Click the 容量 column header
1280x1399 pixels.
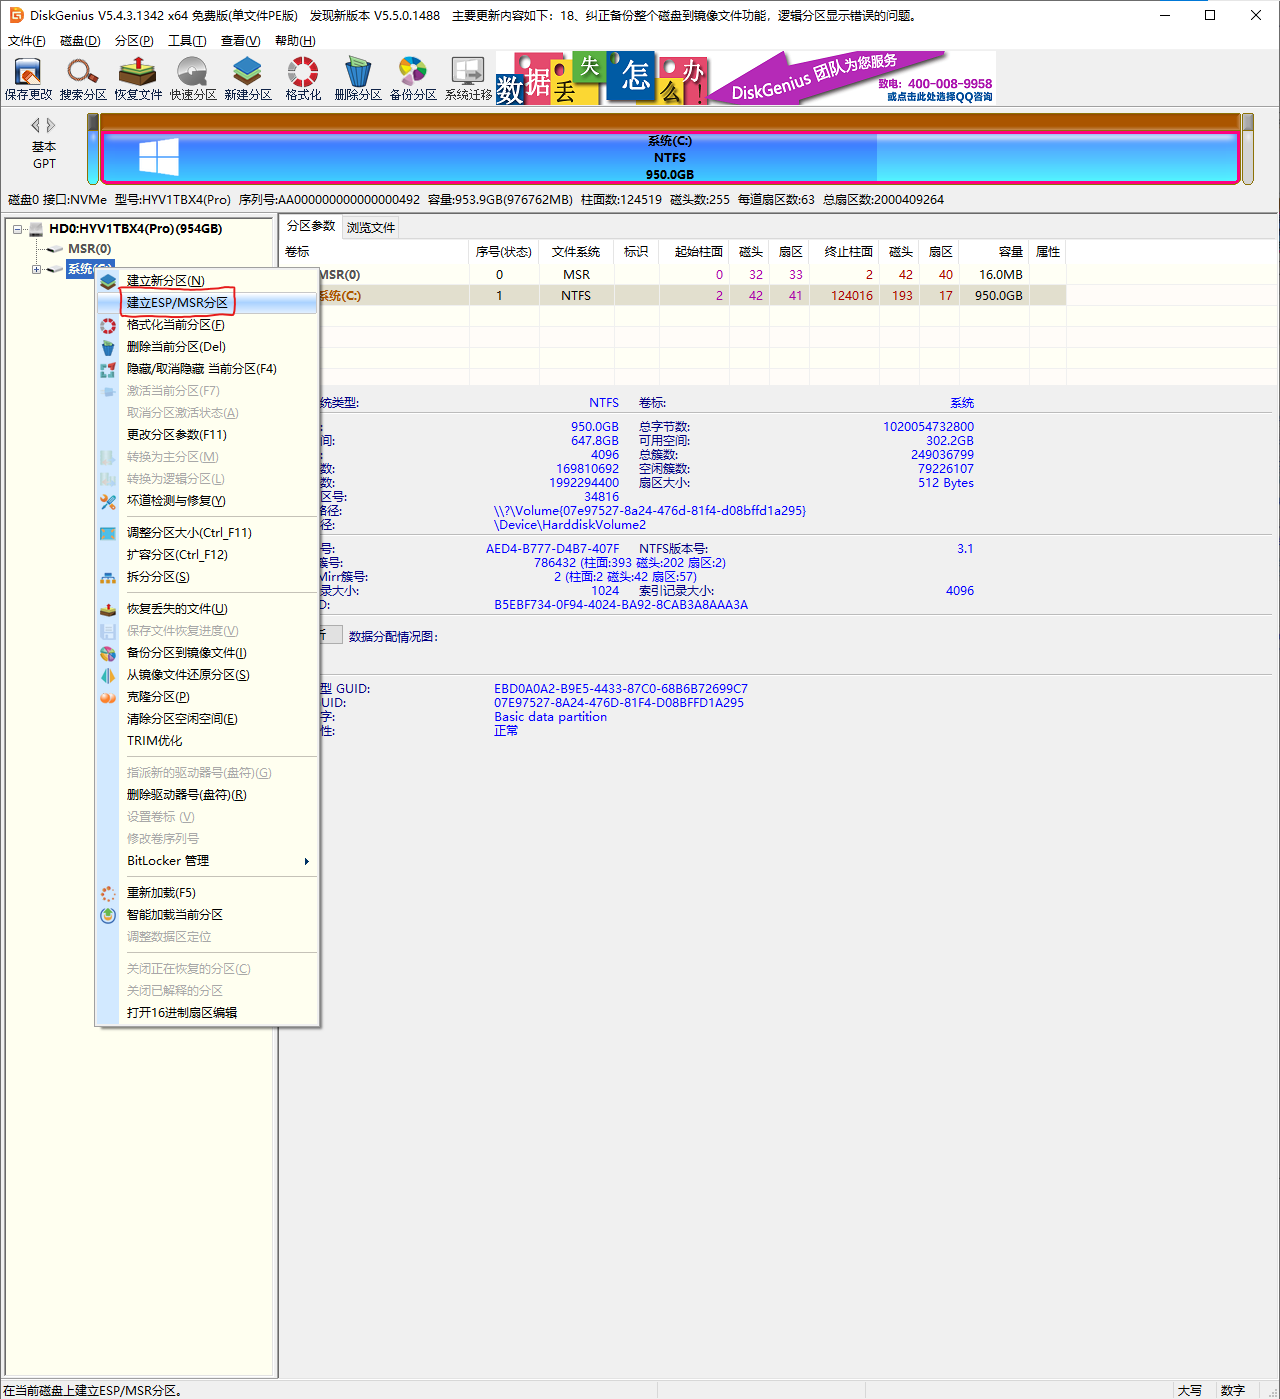click(994, 252)
